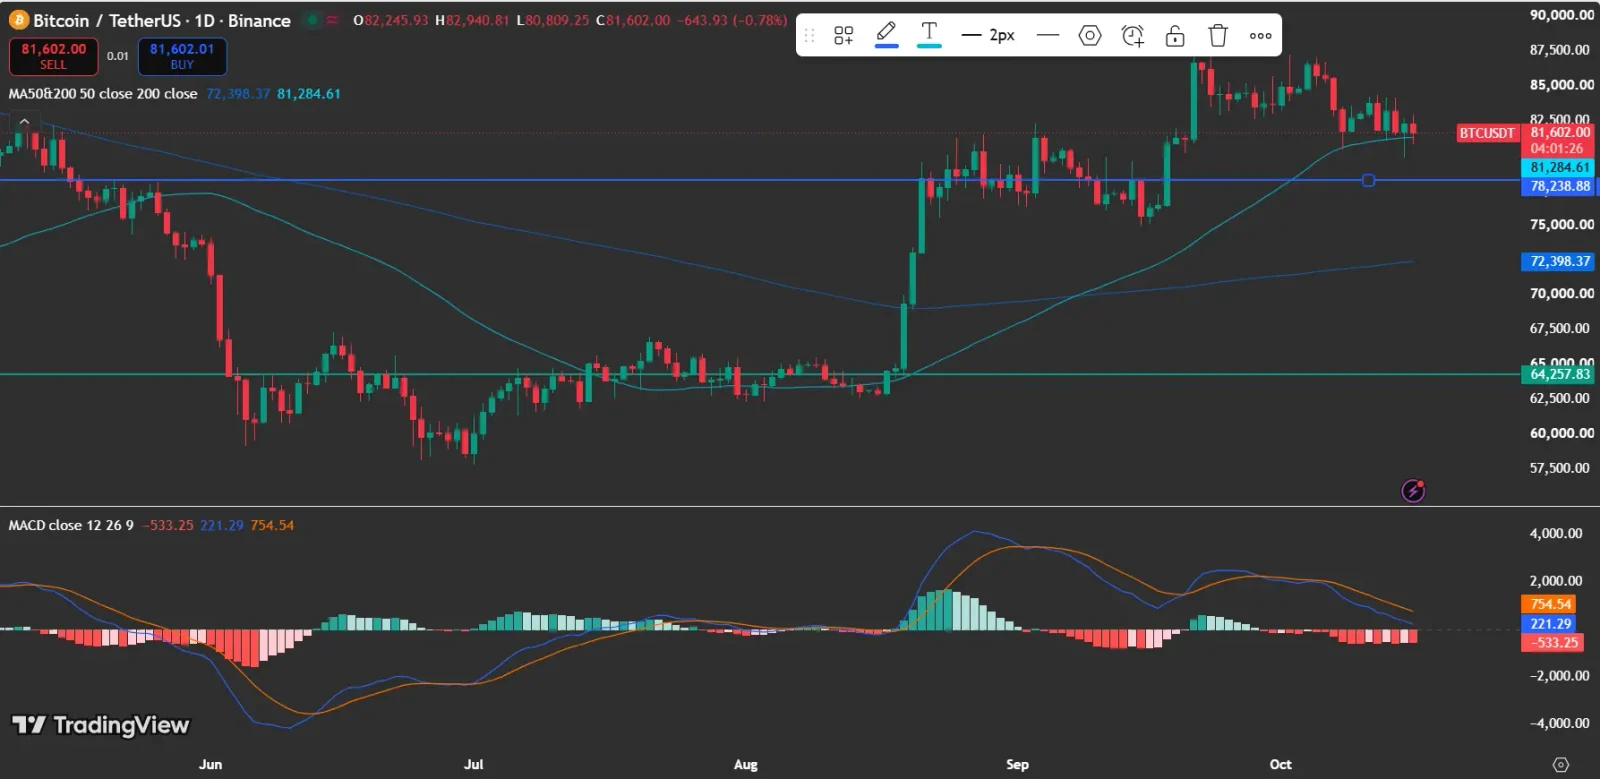Click the pencil line tool icon

[886, 34]
